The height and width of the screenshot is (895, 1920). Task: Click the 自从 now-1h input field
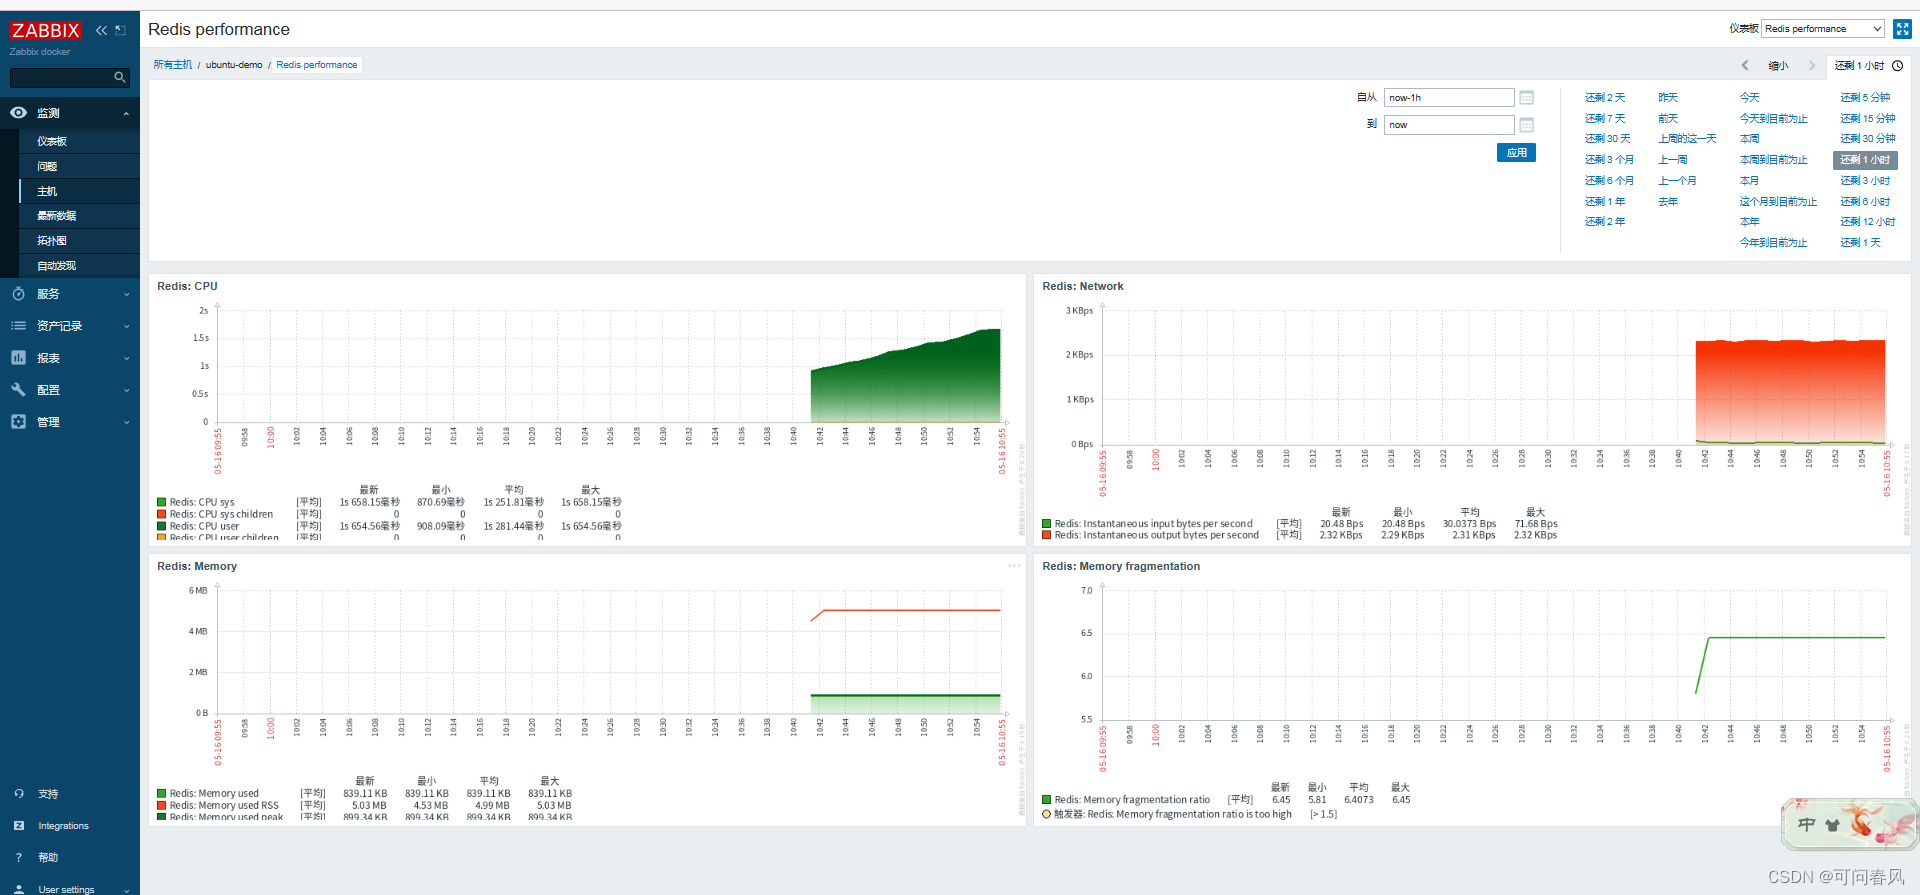1449,97
